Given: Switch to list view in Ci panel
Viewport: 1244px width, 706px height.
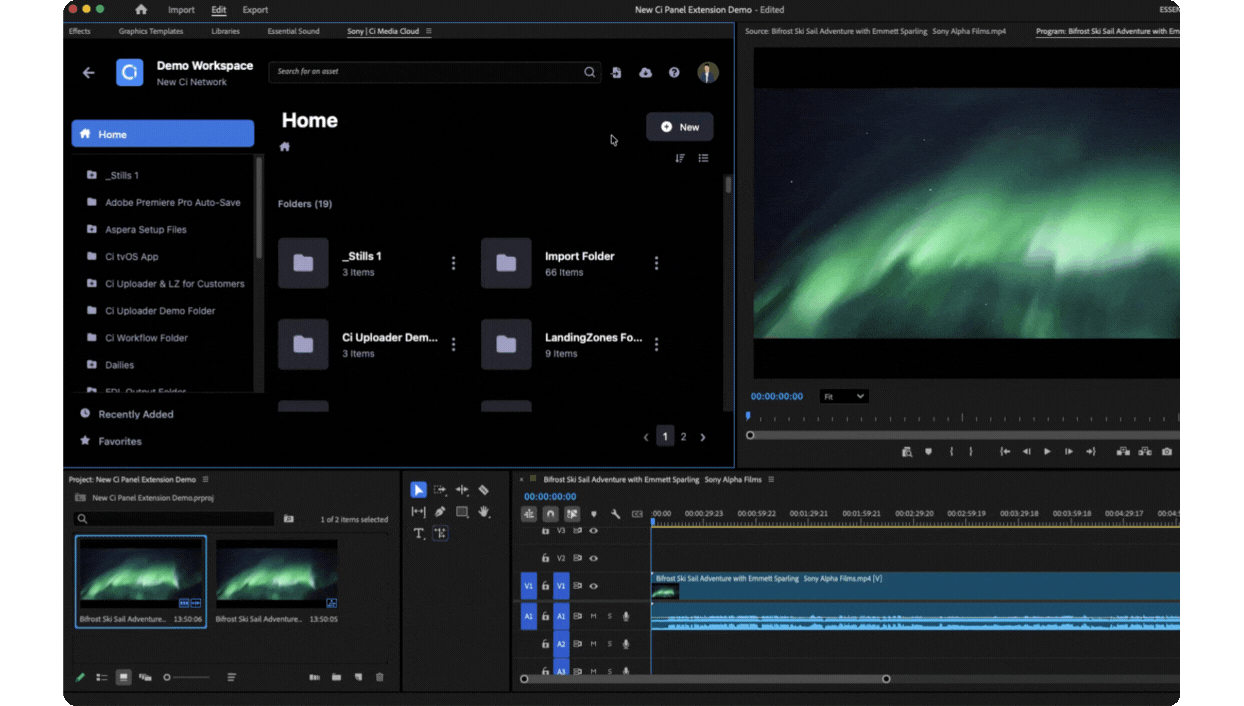Looking at the screenshot, I should point(704,158).
